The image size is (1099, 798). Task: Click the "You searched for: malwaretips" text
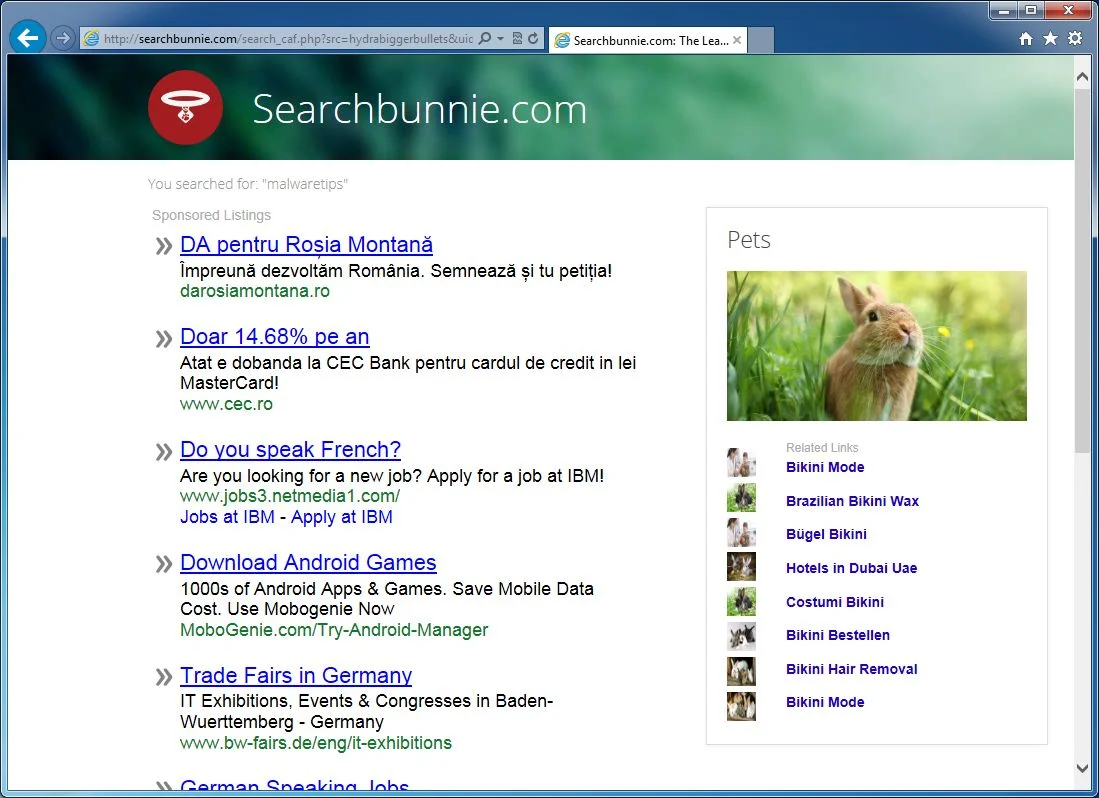coord(247,184)
